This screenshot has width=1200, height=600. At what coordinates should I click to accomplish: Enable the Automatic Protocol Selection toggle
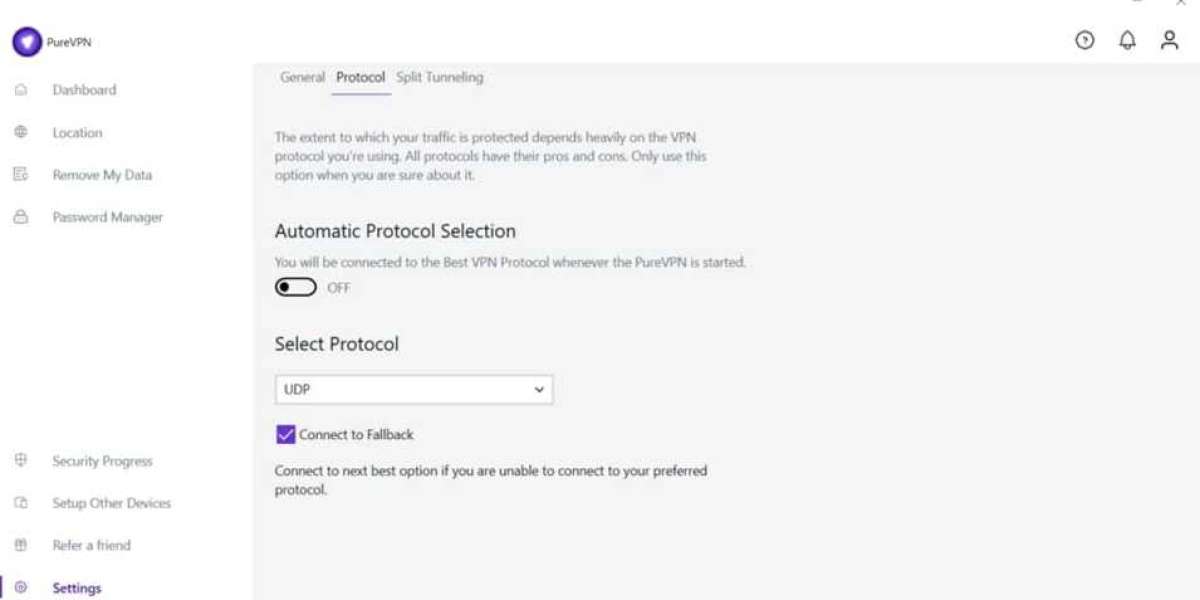point(296,288)
